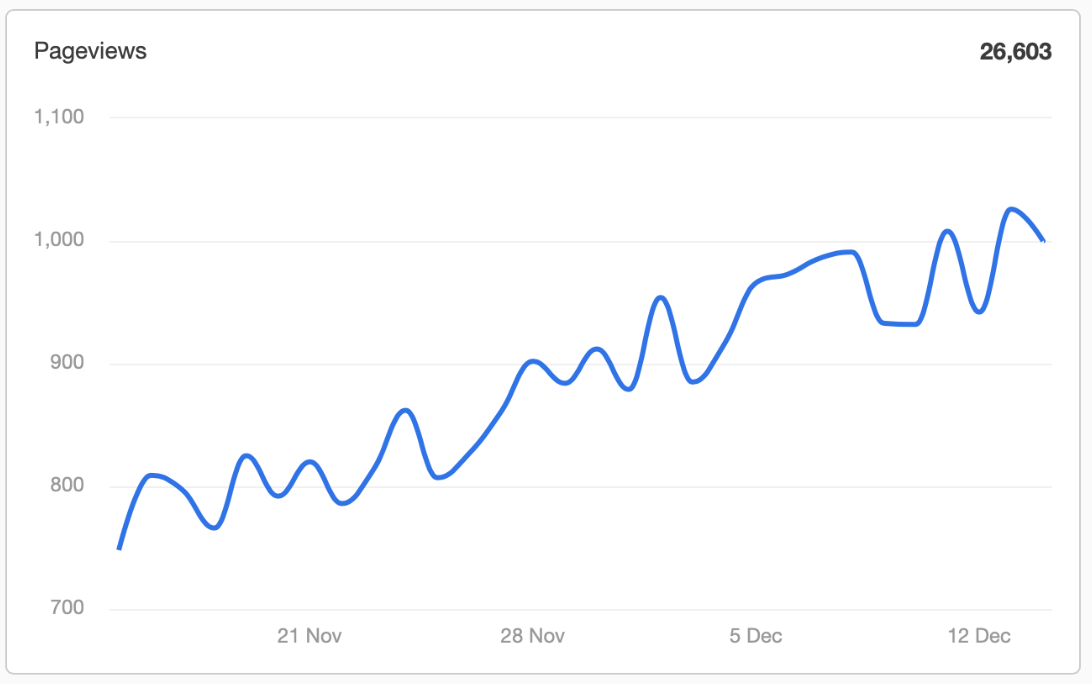Click the highest peak of the line
The height and width of the screenshot is (684, 1092).
(1011, 209)
